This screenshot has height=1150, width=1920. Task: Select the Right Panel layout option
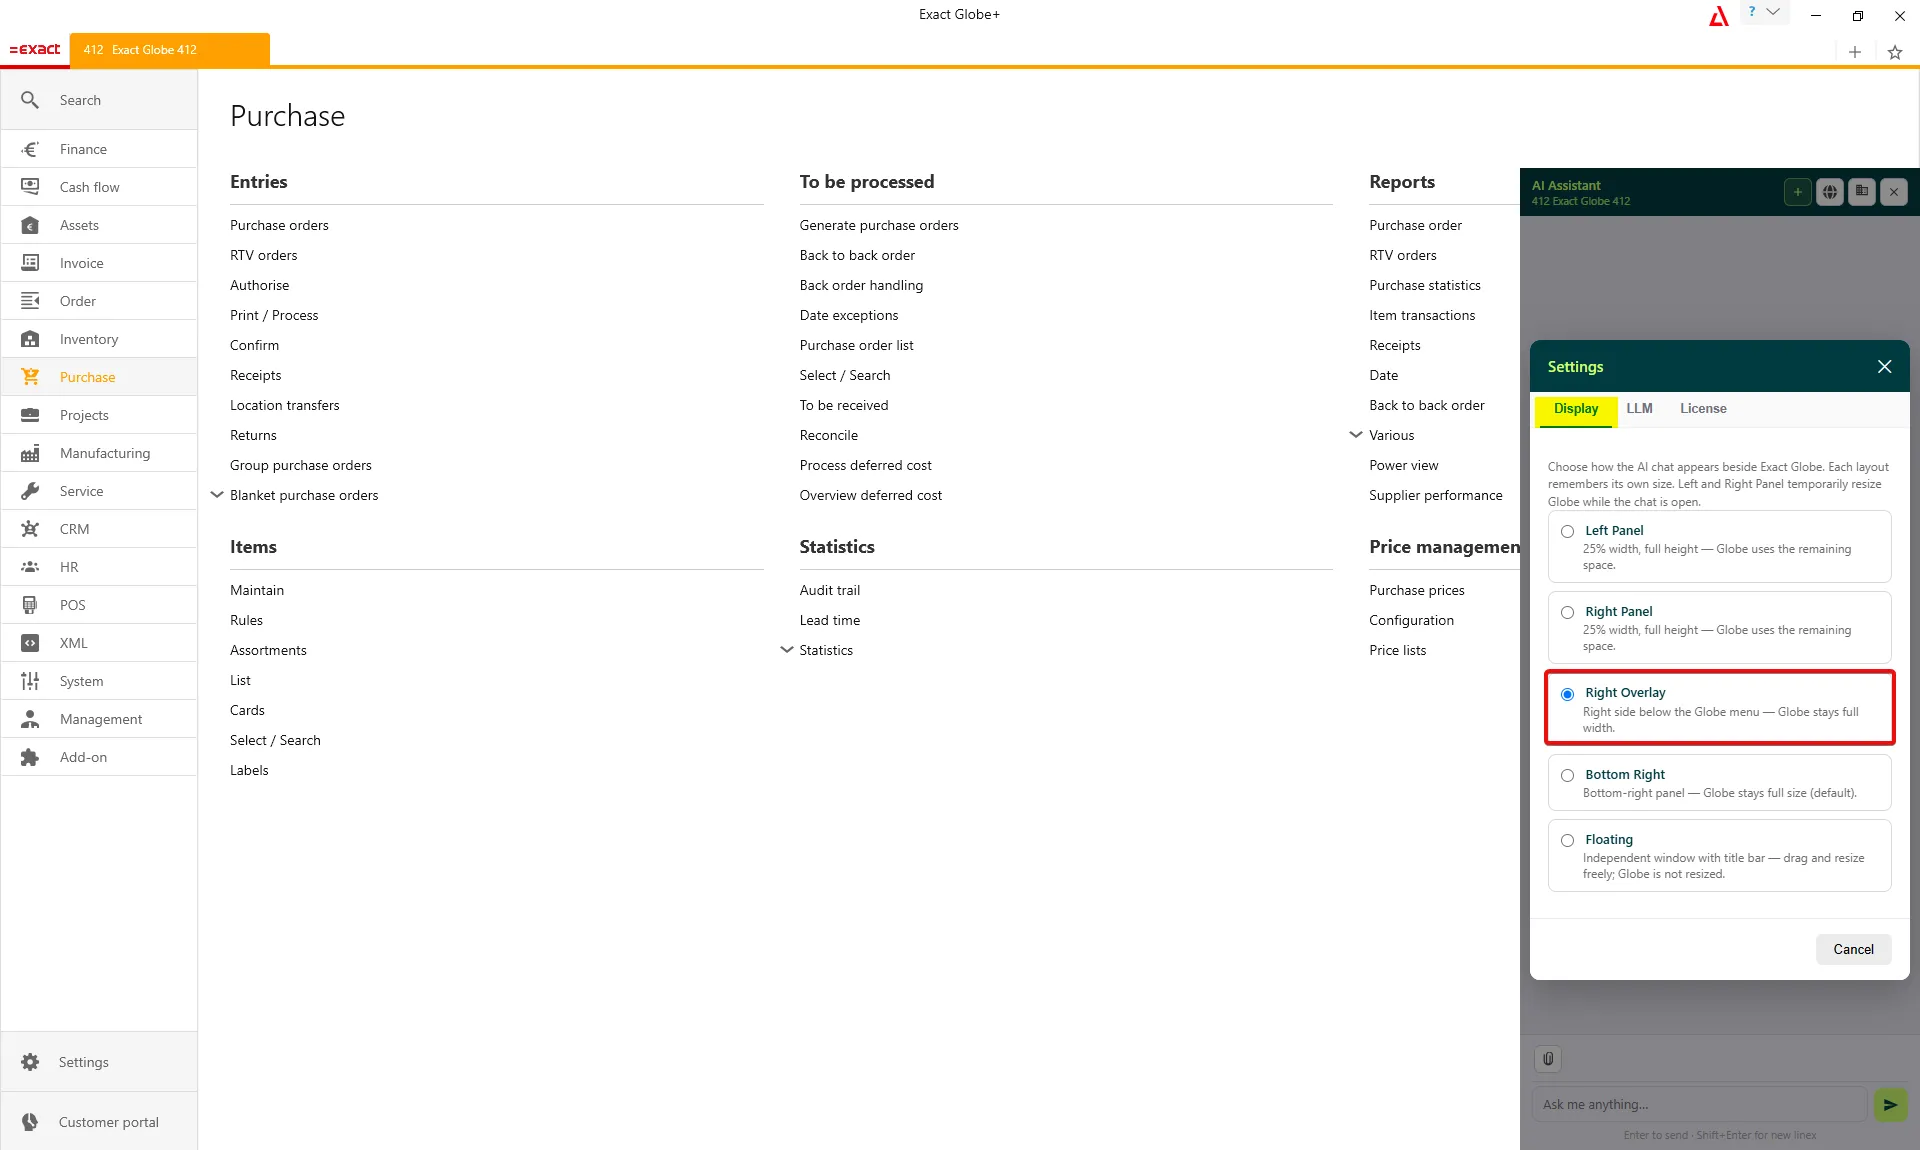tap(1719, 628)
